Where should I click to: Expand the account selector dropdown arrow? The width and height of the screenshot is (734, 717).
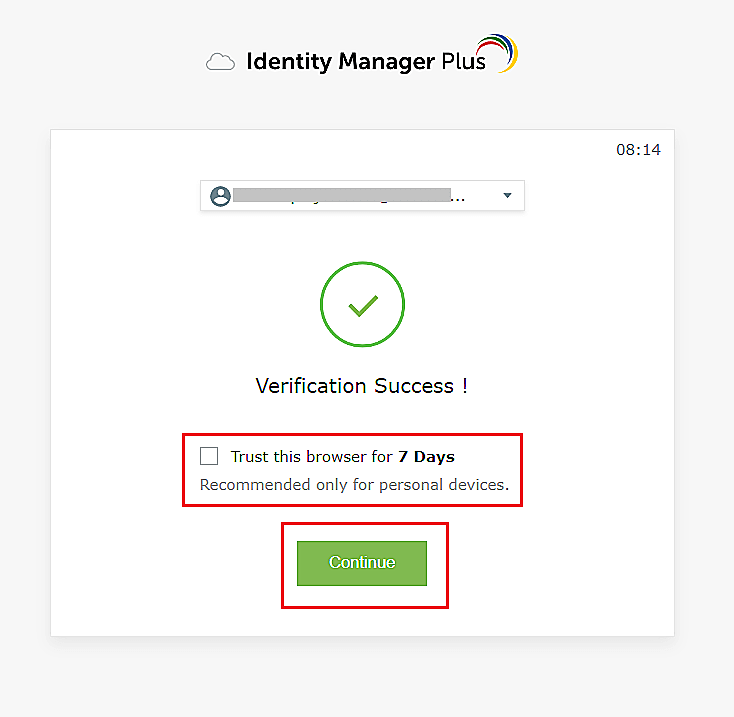(x=507, y=196)
